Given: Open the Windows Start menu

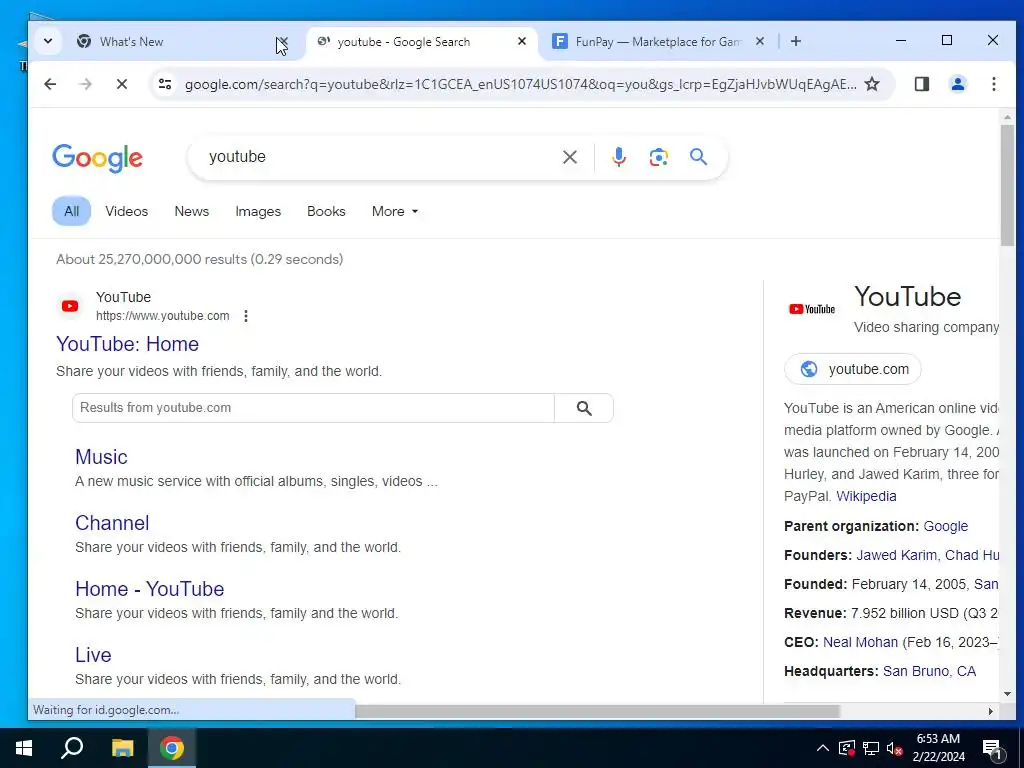Looking at the screenshot, I should point(24,748).
